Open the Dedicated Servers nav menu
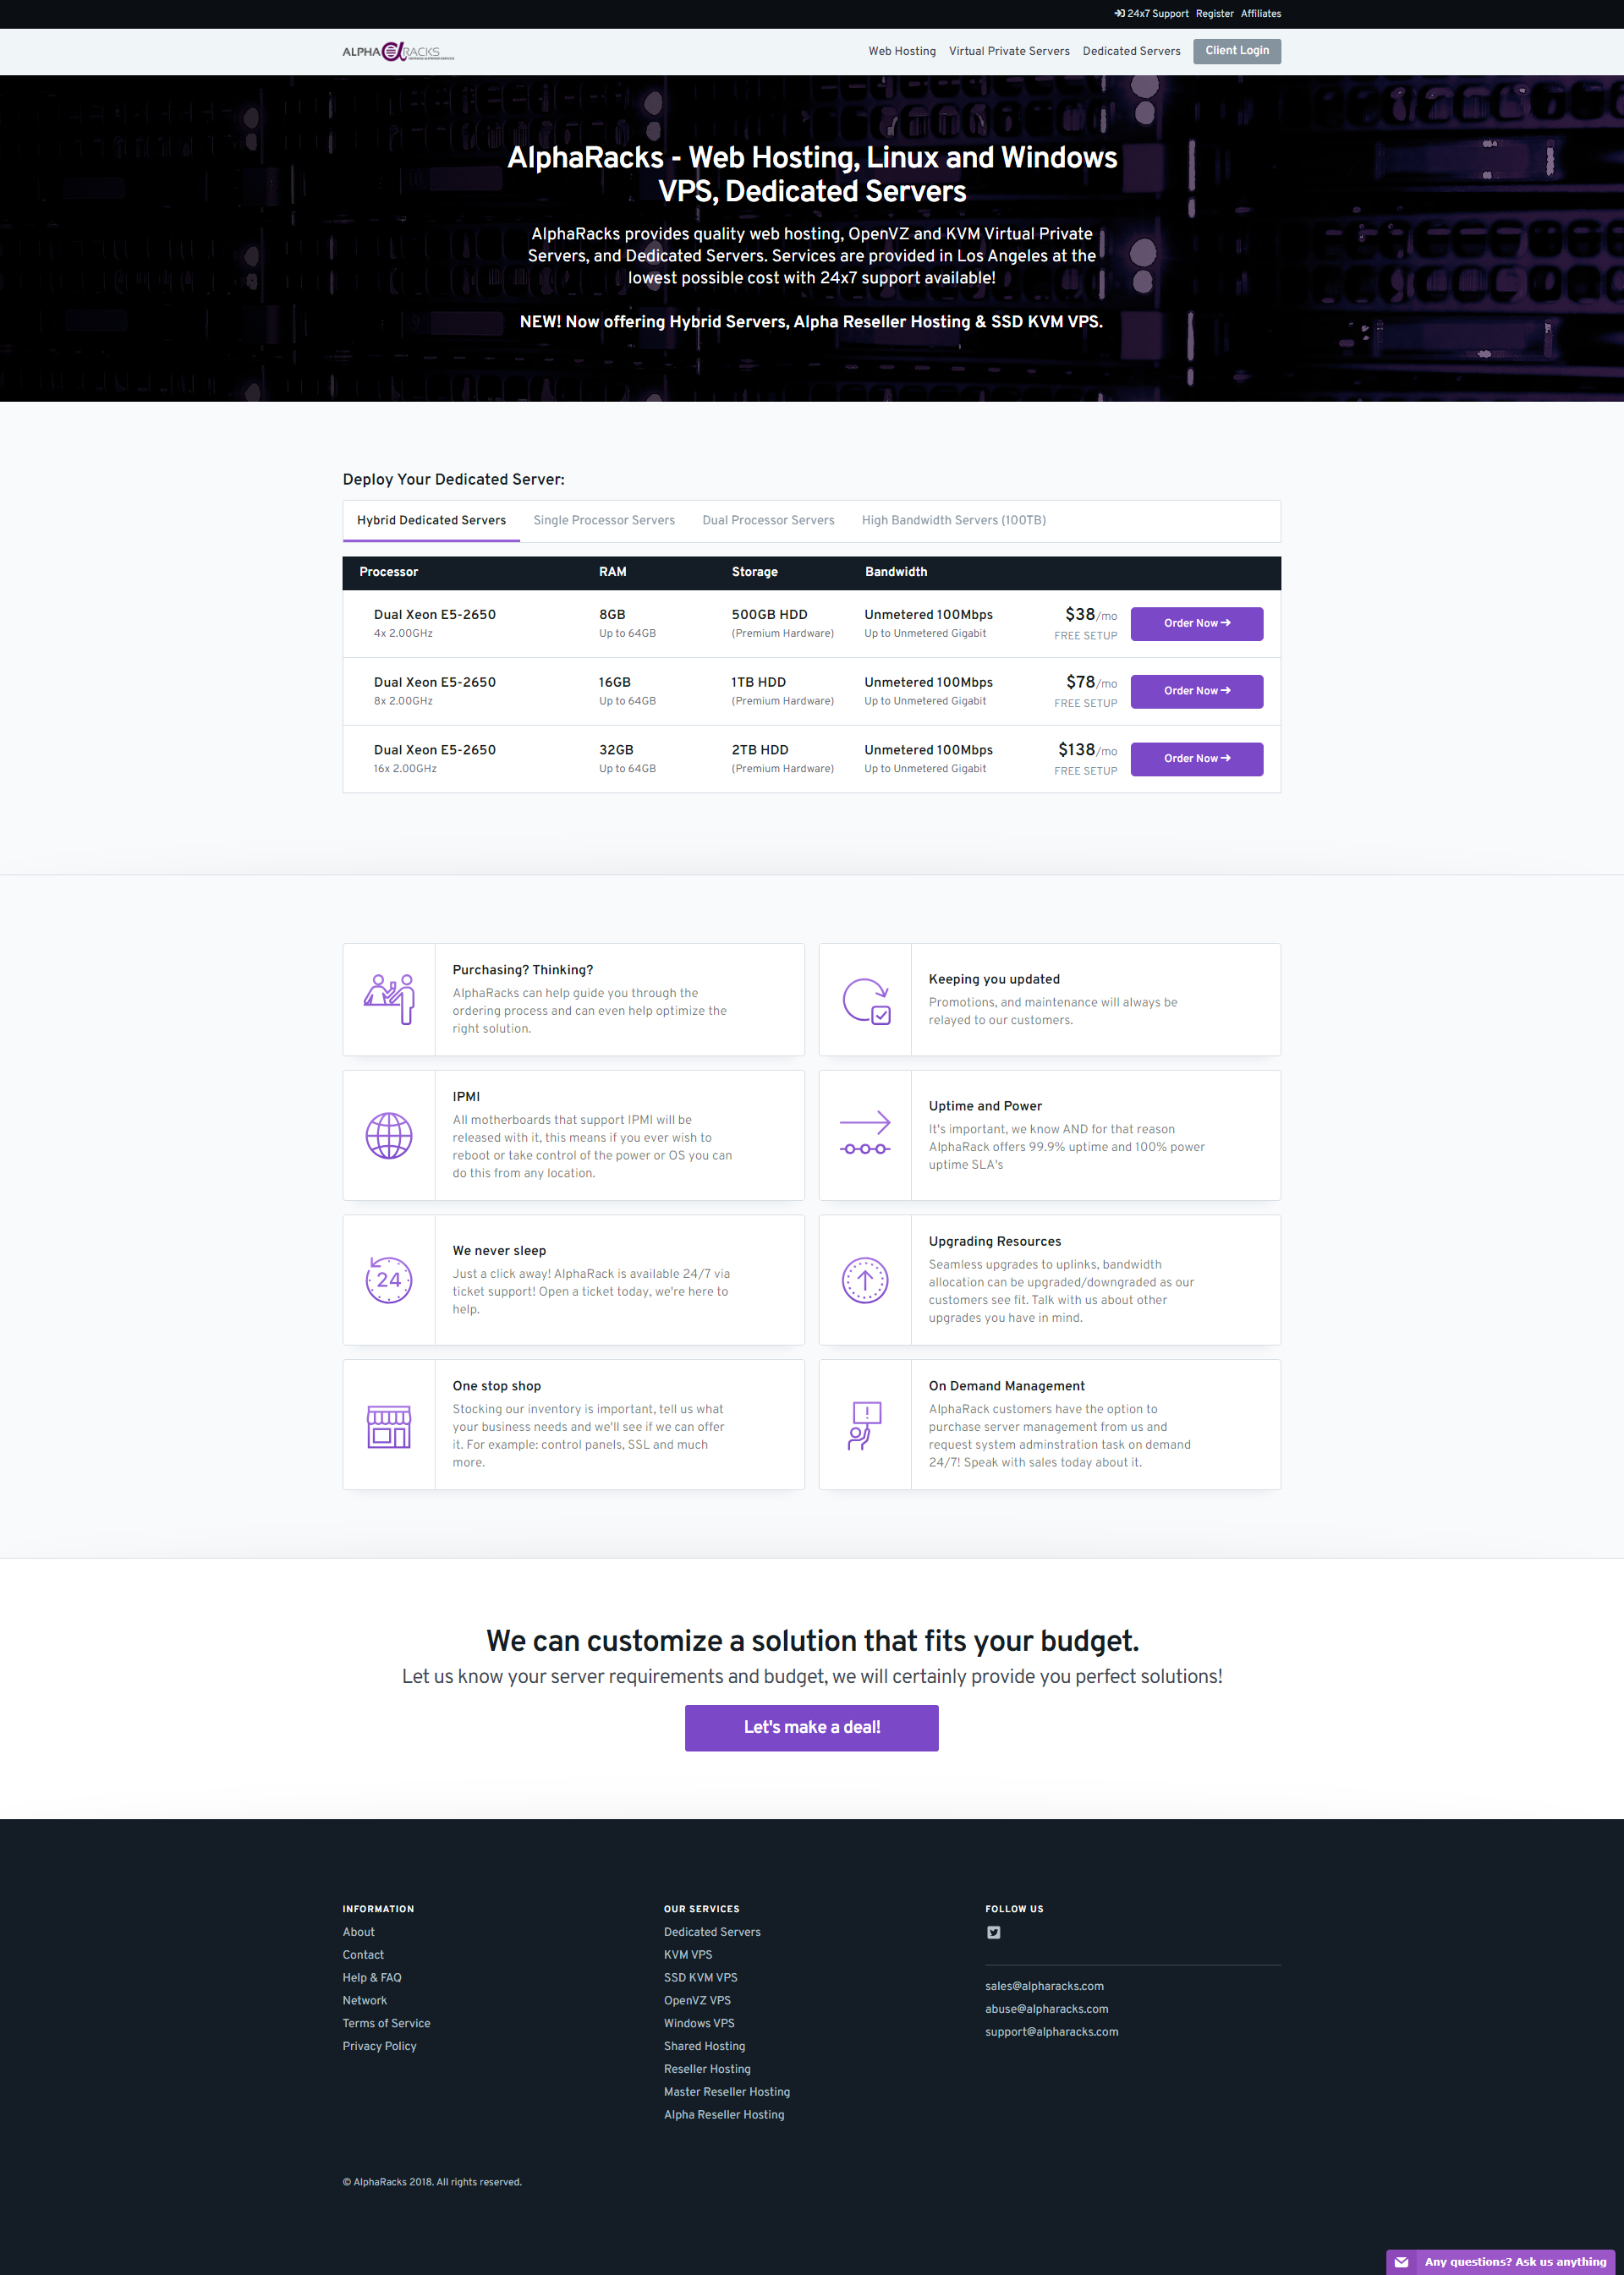The height and width of the screenshot is (2275, 1624). pos(1131,51)
